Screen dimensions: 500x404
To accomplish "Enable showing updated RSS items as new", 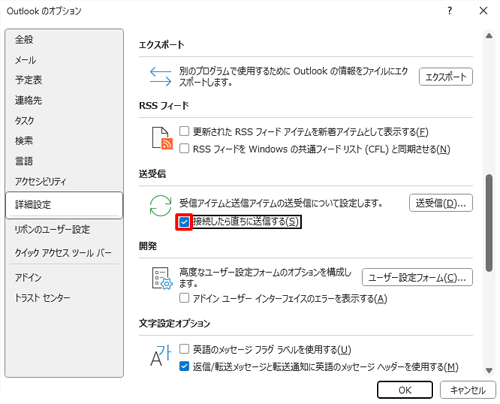I will tap(184, 131).
